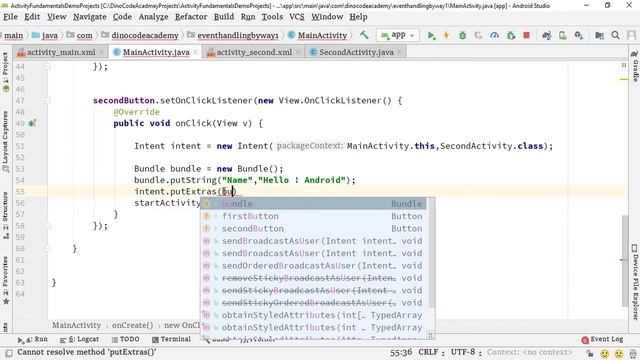640x360 pixels.
Task: Open the File menu
Action: 10,17
